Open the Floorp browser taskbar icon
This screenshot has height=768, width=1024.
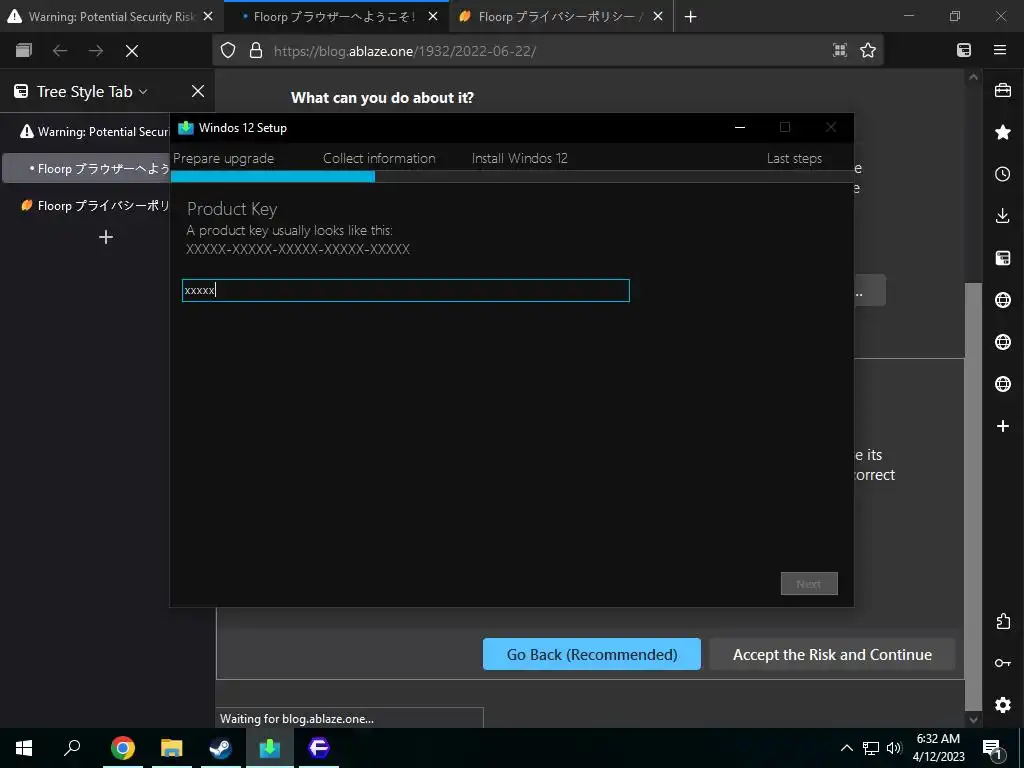click(319, 748)
